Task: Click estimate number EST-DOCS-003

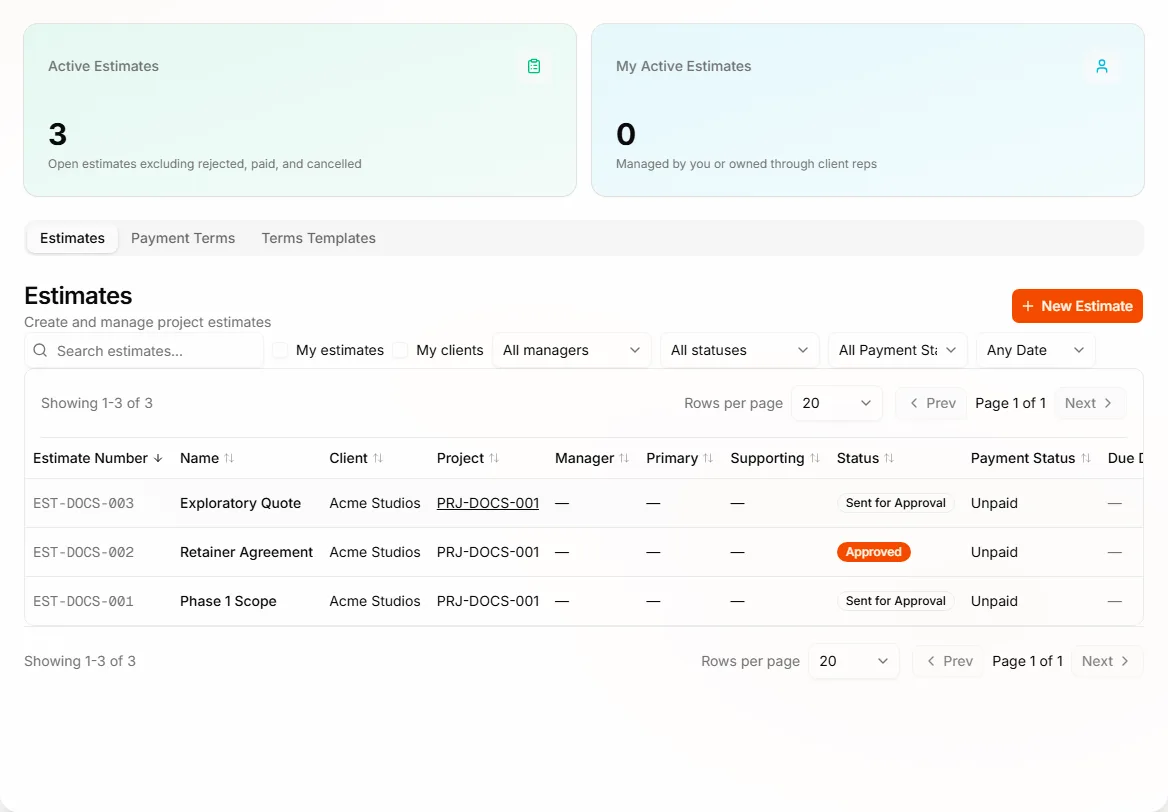Action: pyautogui.click(x=83, y=503)
